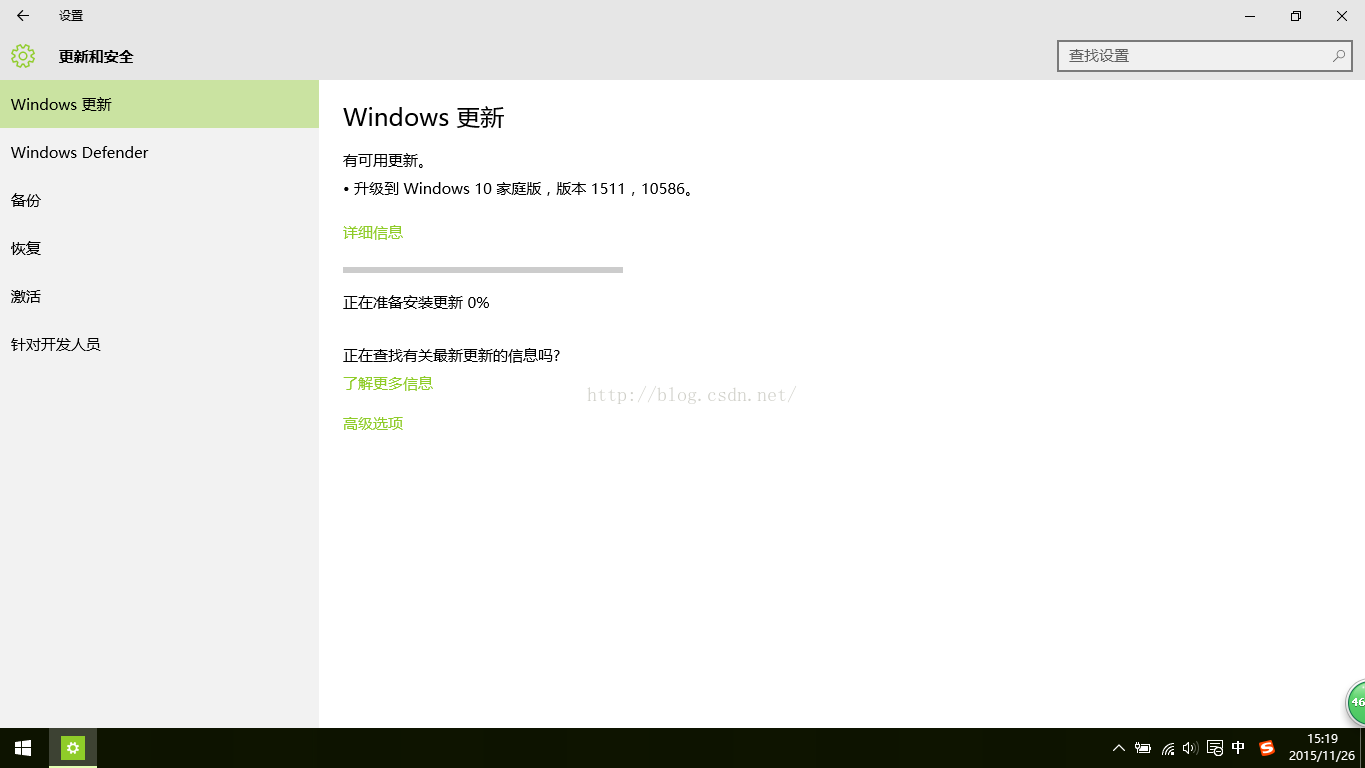Click the search magnifier icon
The height and width of the screenshot is (768, 1365).
pos(1339,56)
